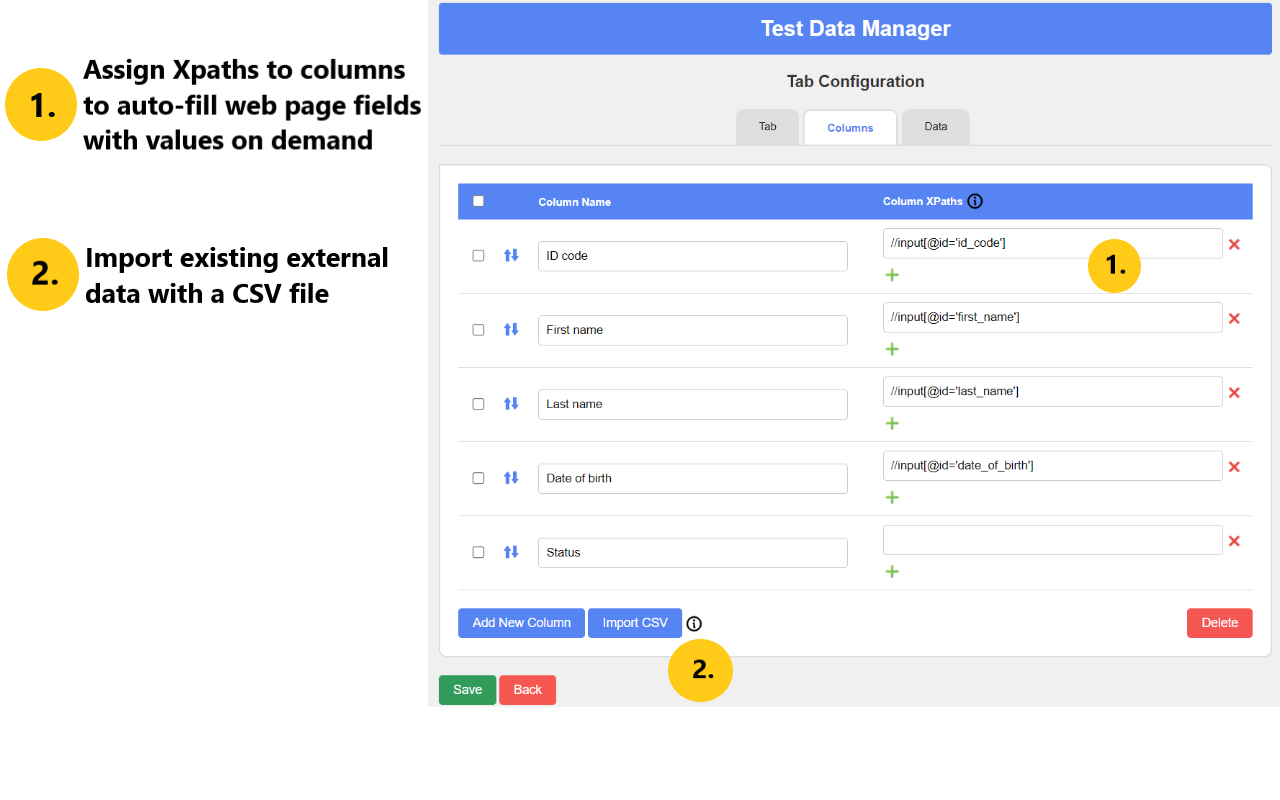Delete the XPath field for Status
This screenshot has height=800, width=1280.
pyautogui.click(x=1235, y=541)
